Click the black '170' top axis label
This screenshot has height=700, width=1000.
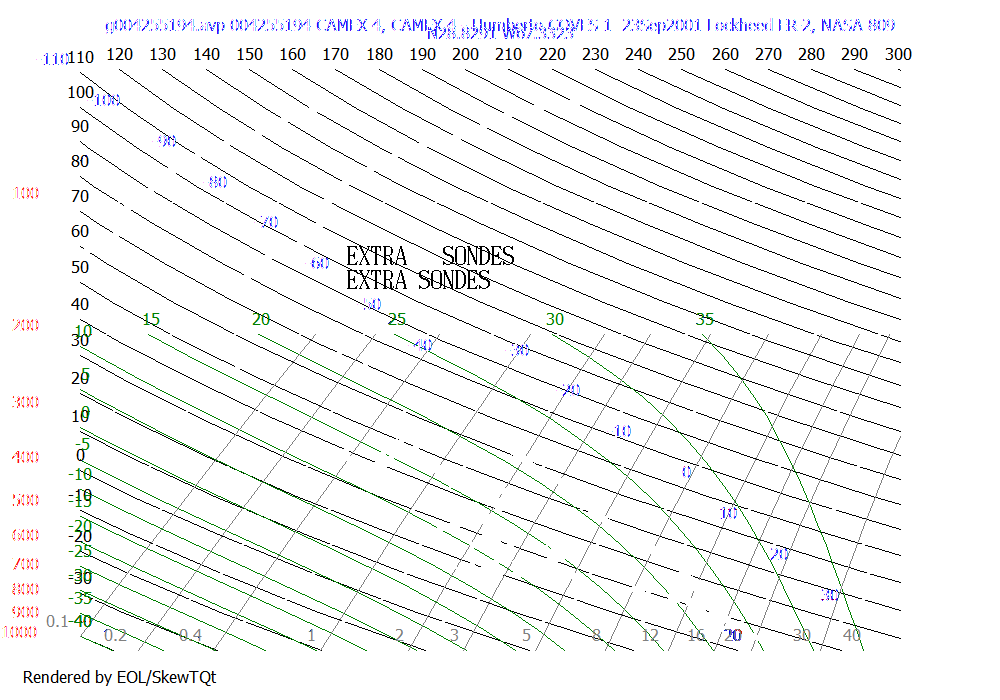click(x=335, y=54)
